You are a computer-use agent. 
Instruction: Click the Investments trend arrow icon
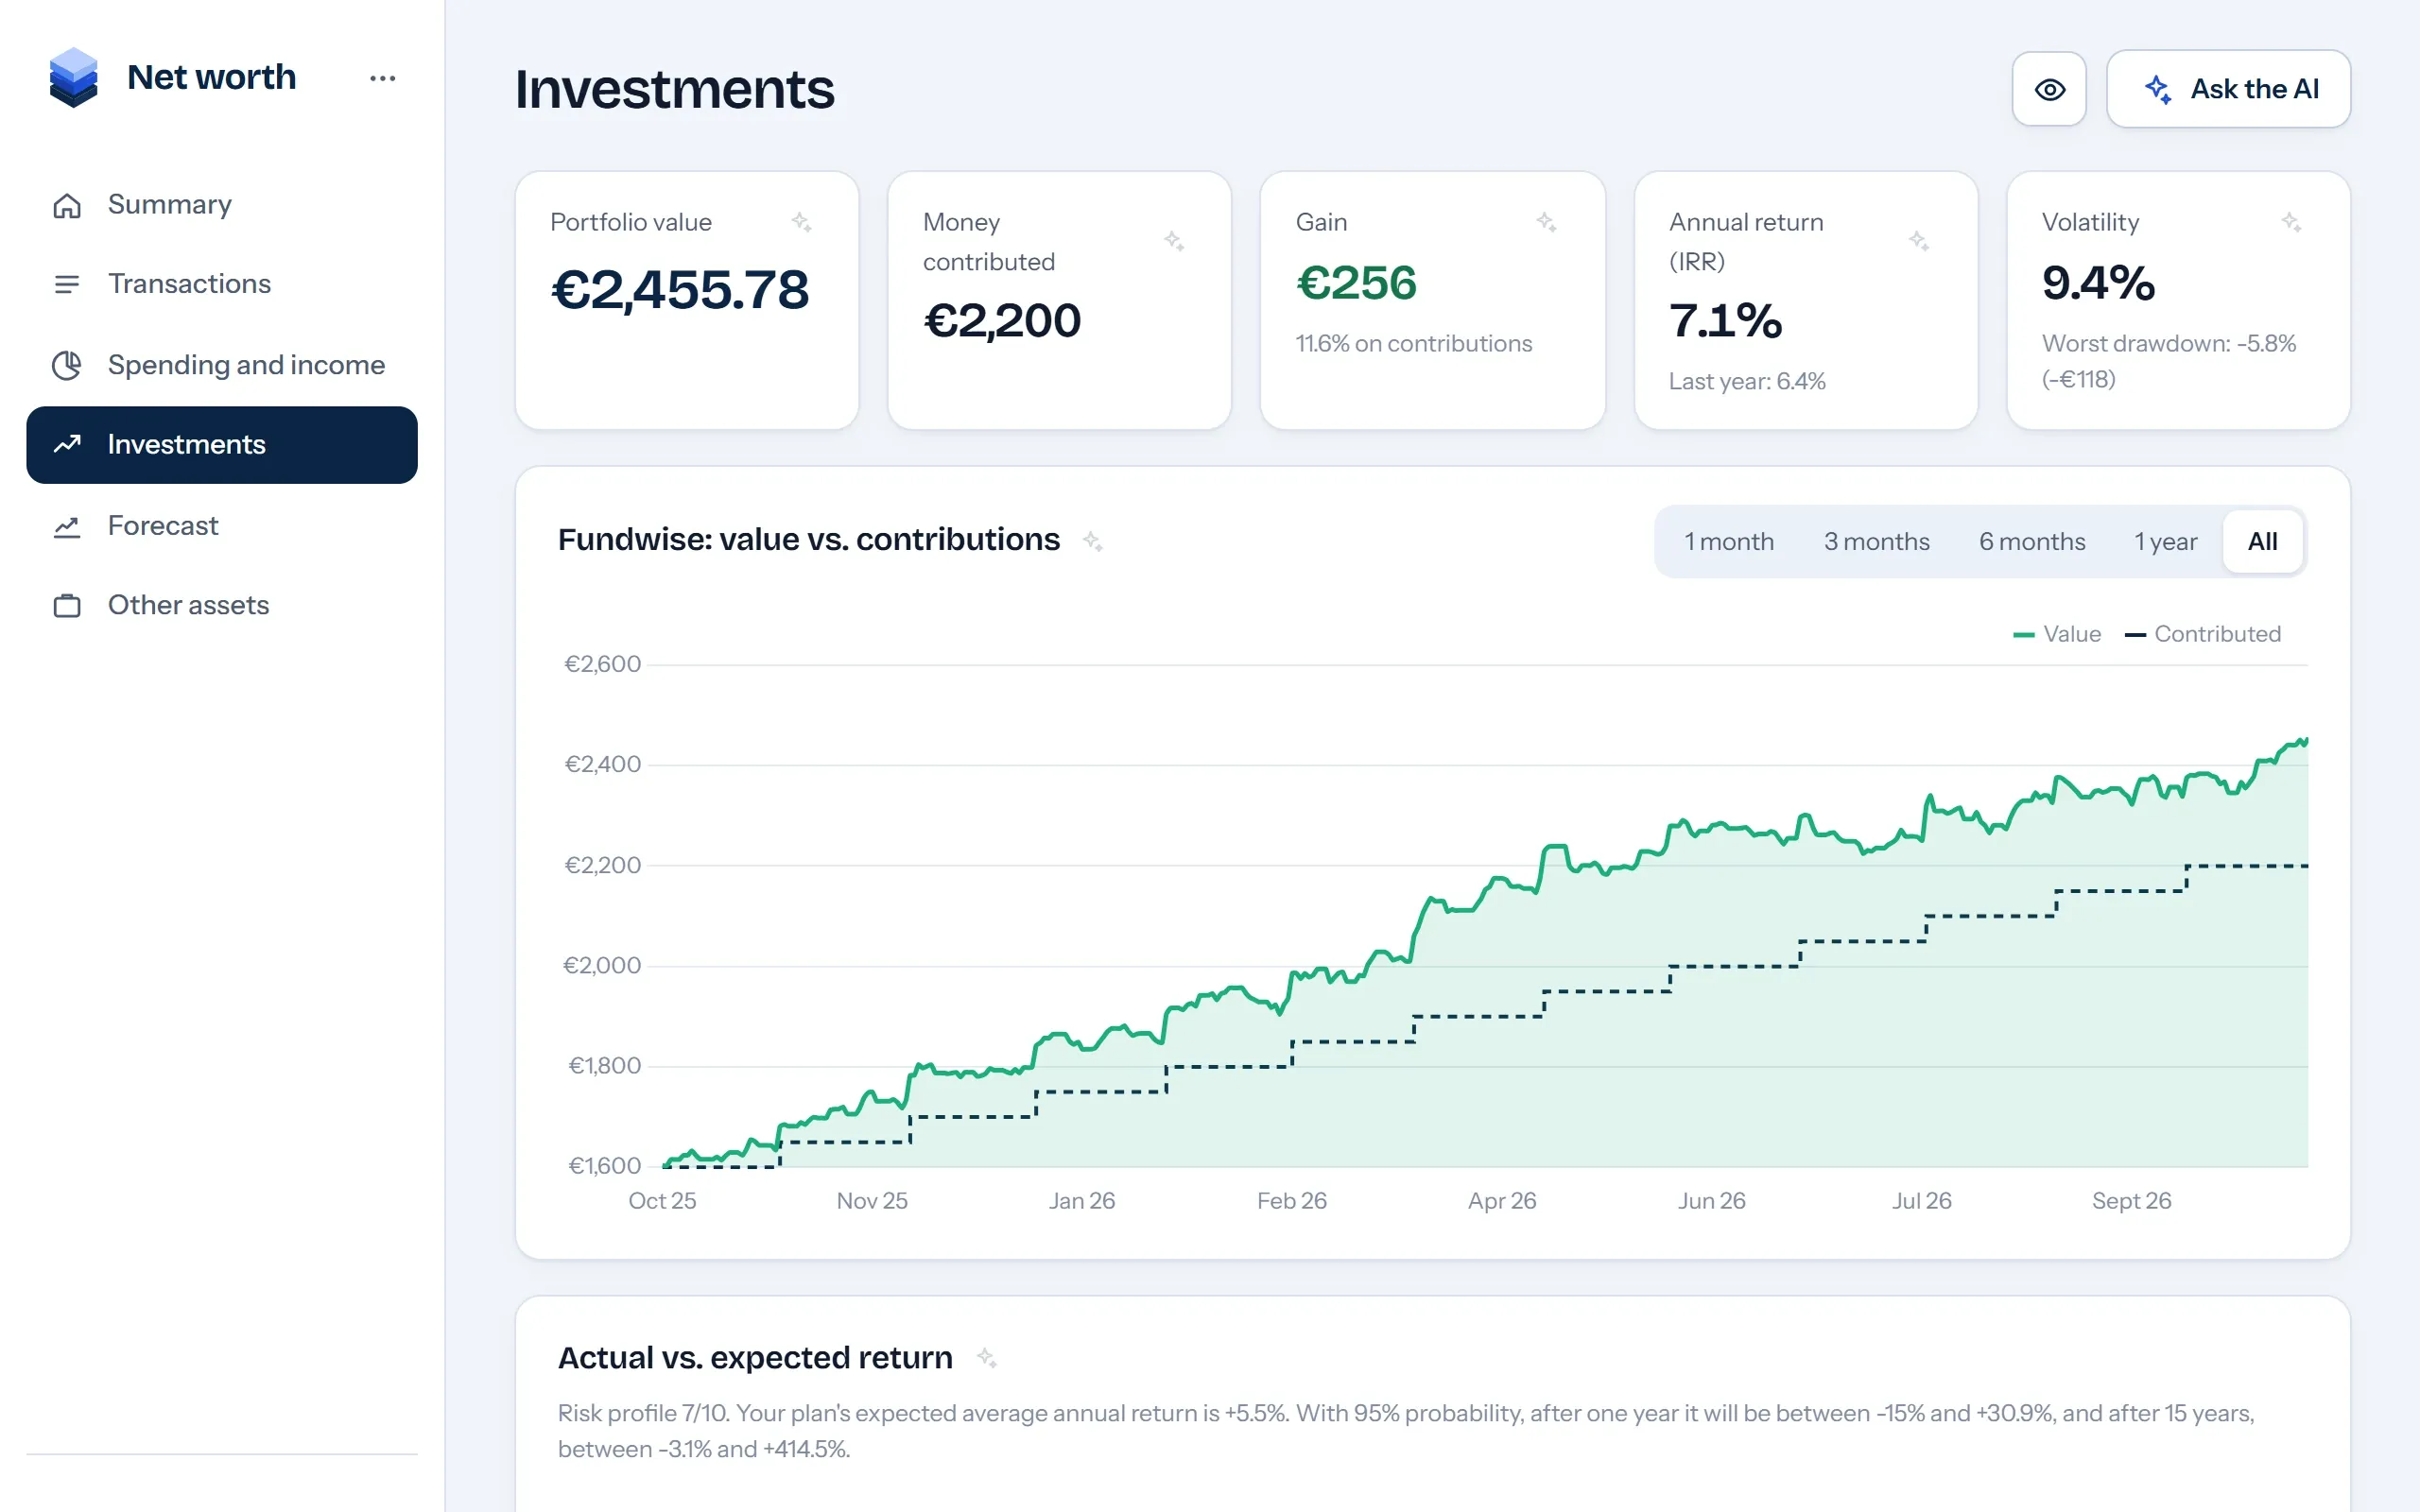tap(67, 444)
